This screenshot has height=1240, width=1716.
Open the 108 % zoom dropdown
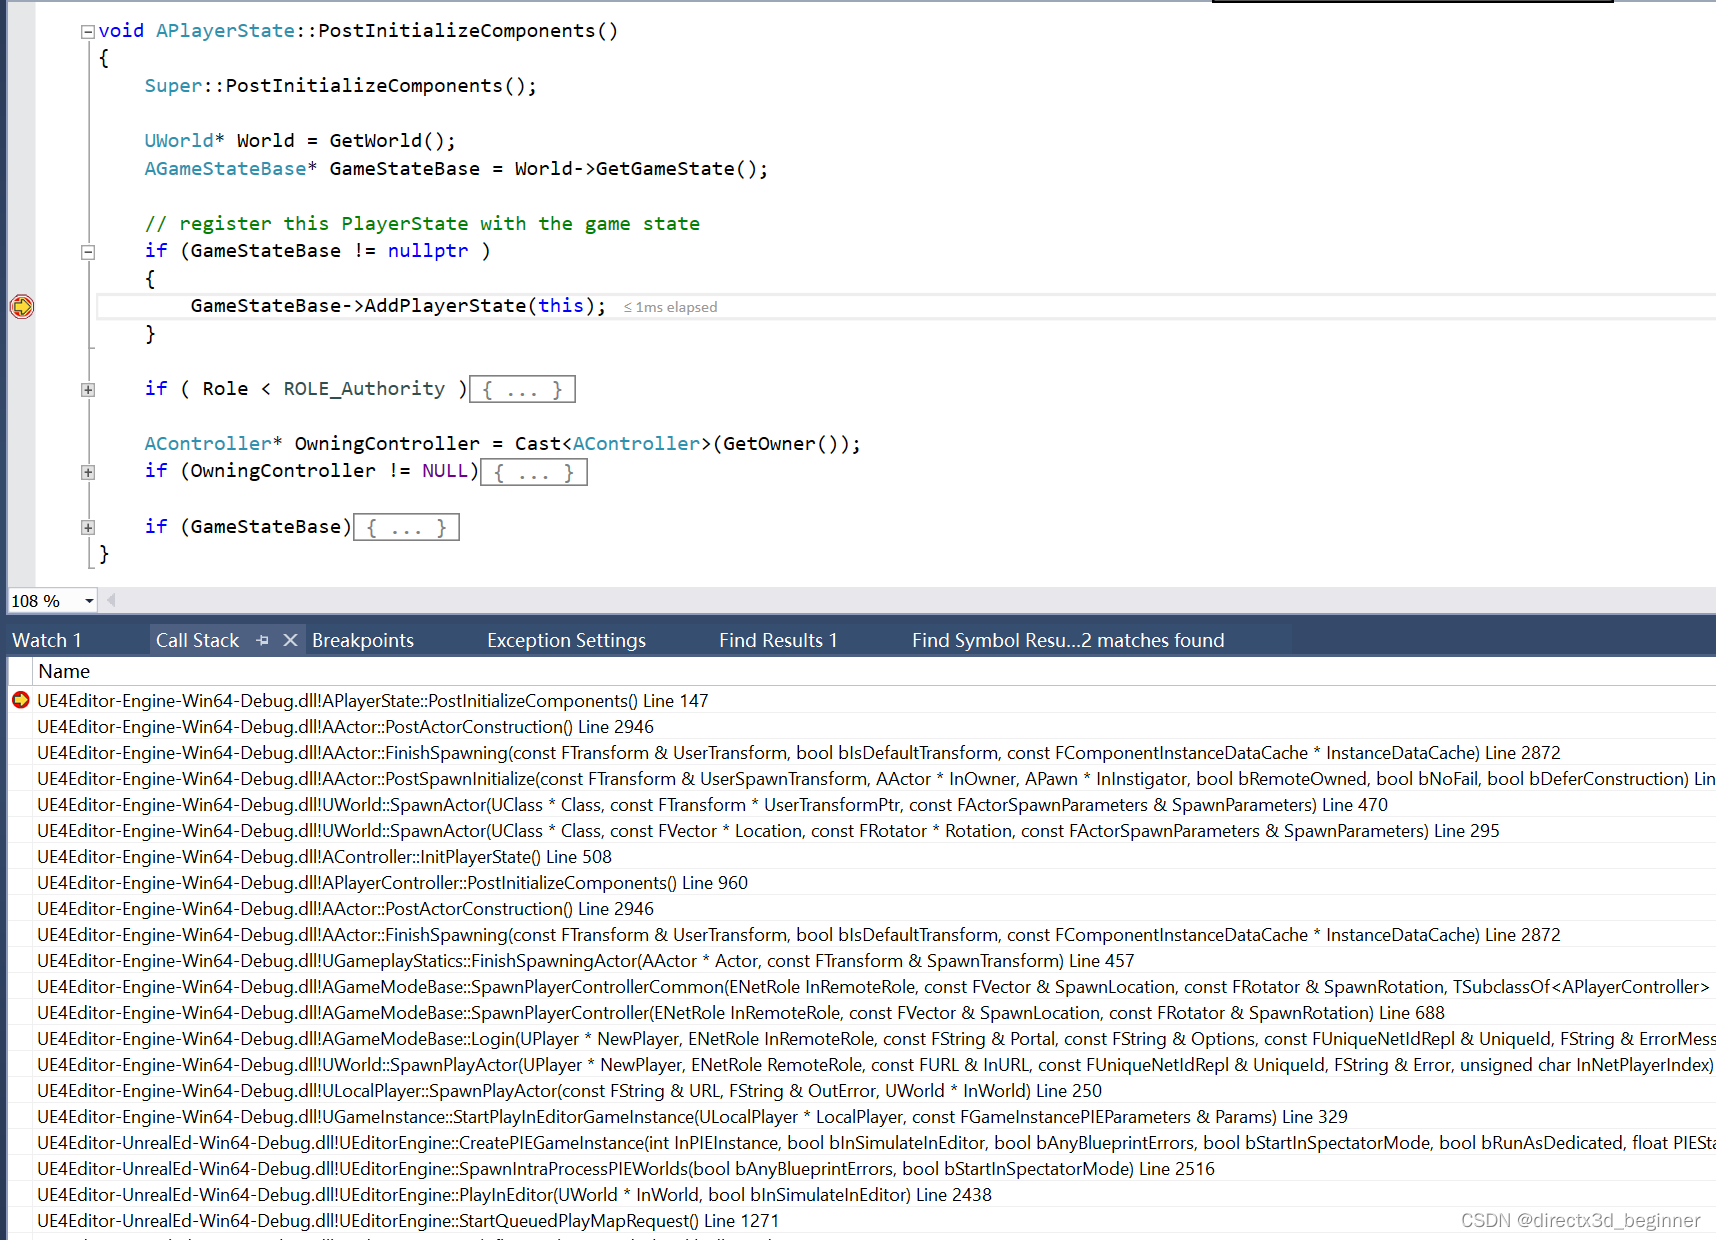tap(89, 601)
